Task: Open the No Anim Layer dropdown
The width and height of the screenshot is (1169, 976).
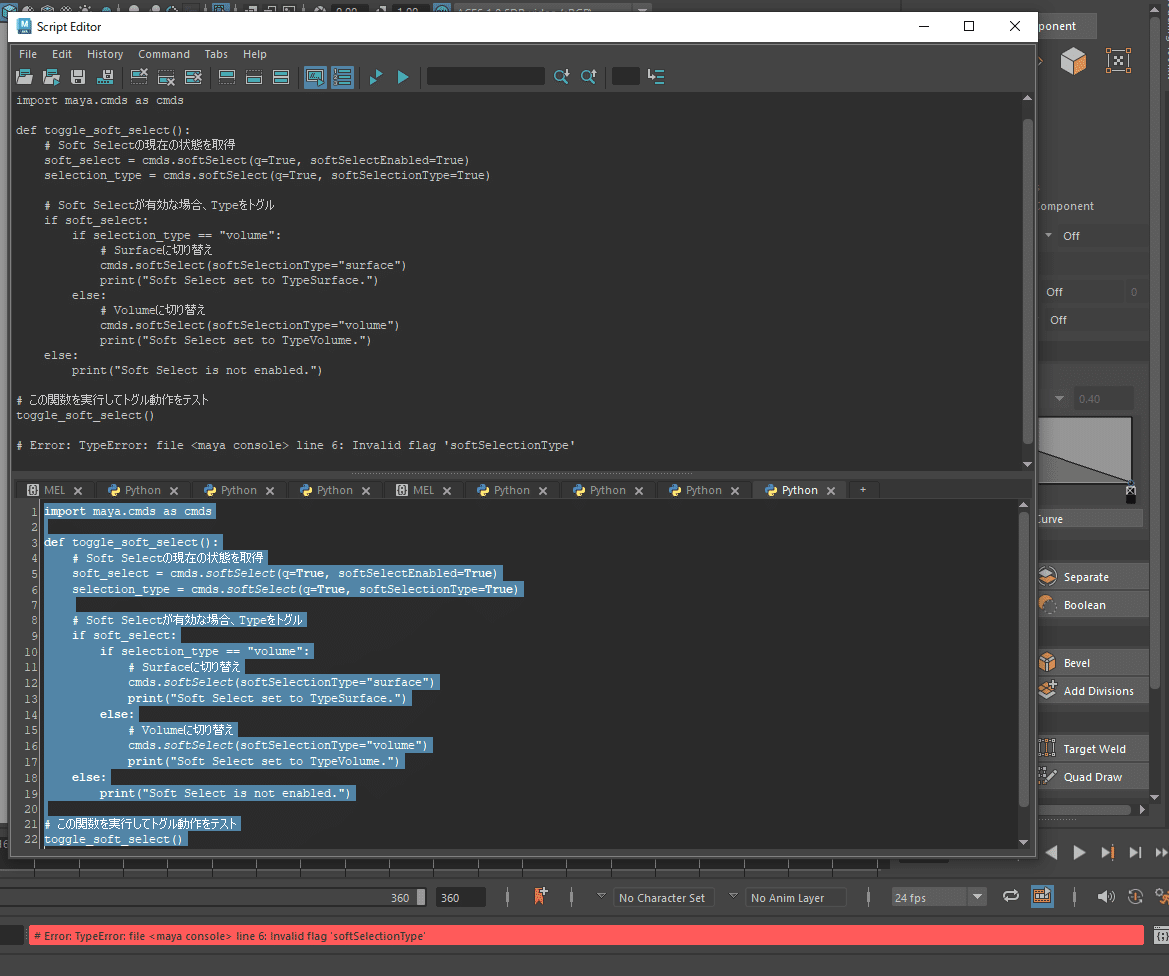Action: tap(795, 897)
